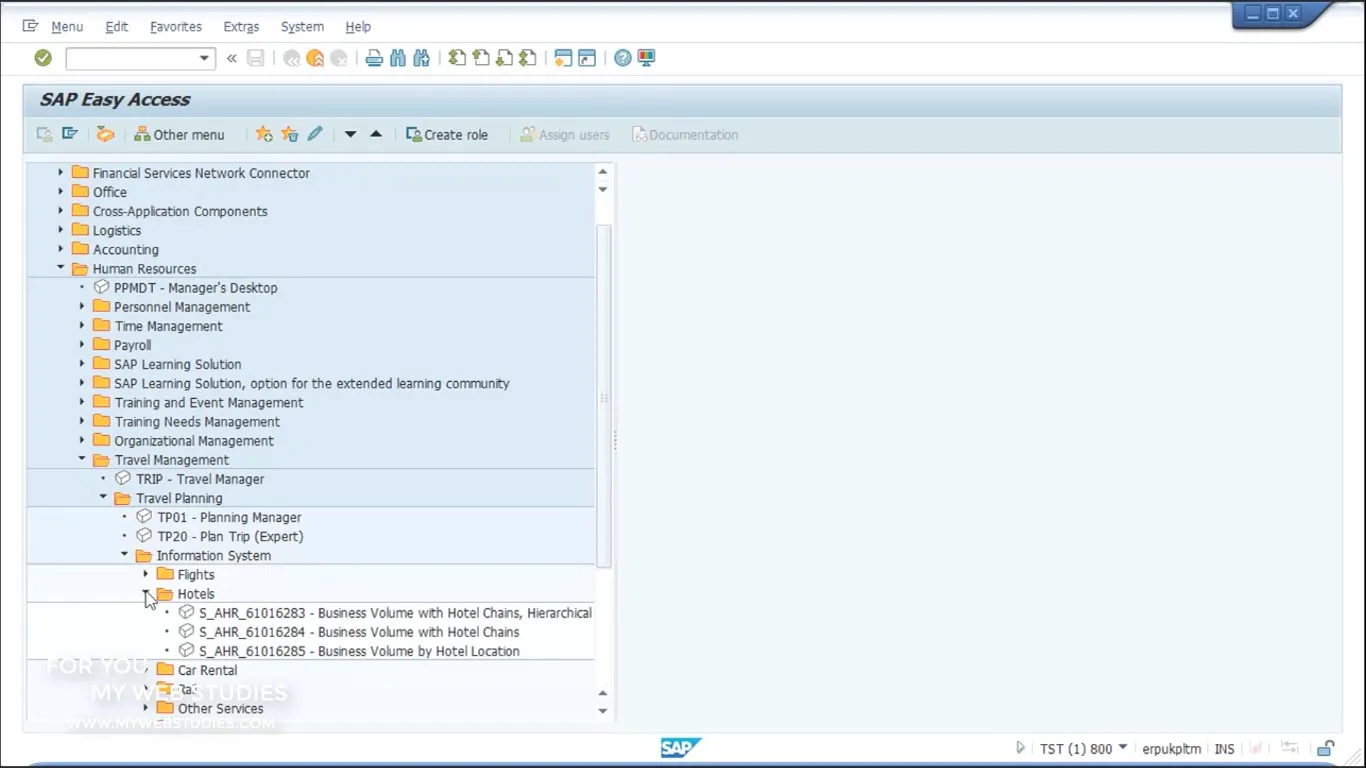
Task: Click the Create New Session icon
Action: pyautogui.click(x=561, y=57)
